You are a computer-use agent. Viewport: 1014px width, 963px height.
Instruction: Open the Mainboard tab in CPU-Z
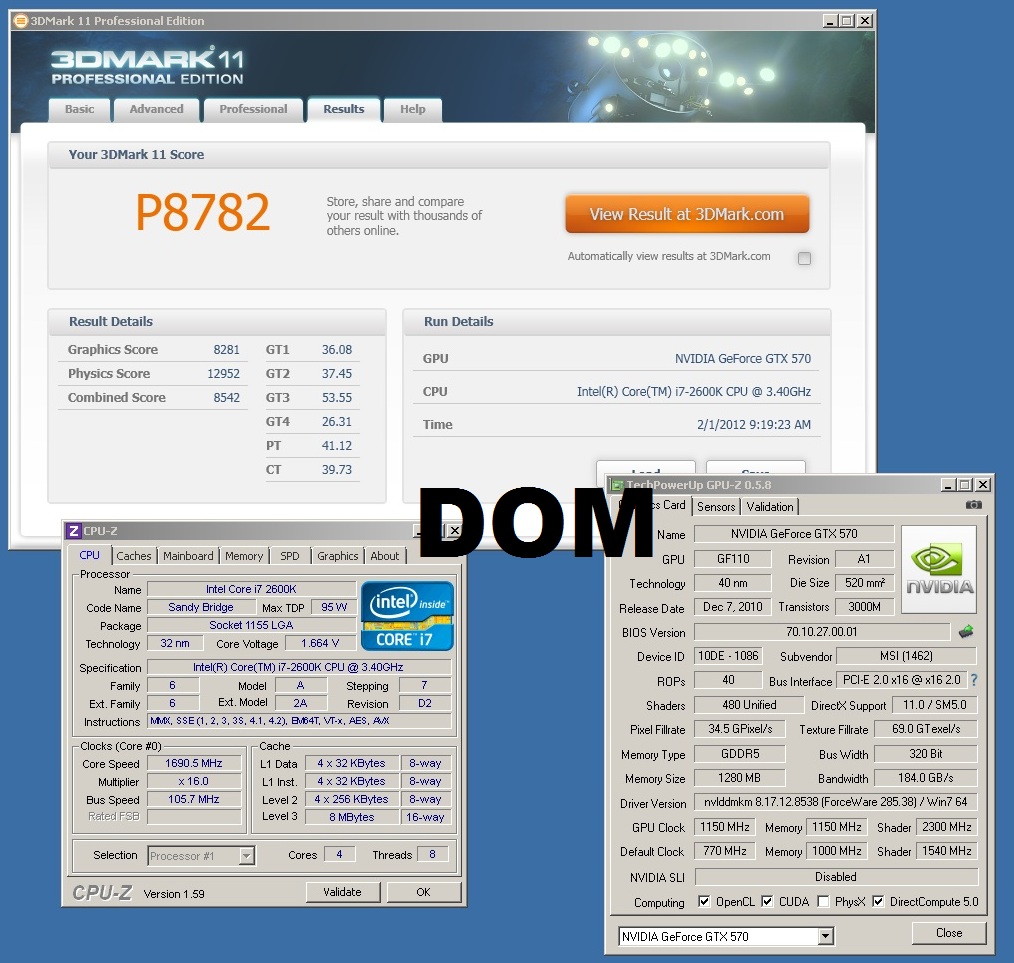coord(188,556)
